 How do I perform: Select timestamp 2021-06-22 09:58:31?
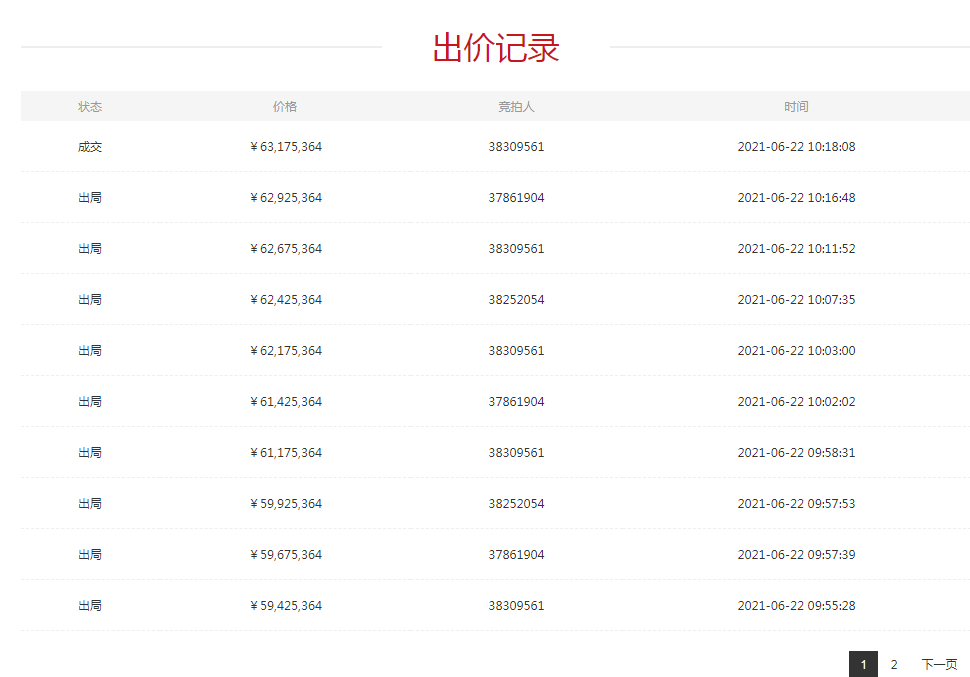[x=796, y=452]
